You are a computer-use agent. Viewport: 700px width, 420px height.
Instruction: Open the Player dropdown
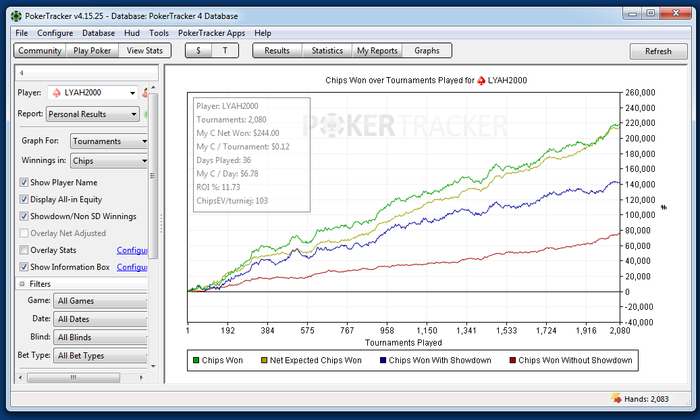(x=92, y=93)
